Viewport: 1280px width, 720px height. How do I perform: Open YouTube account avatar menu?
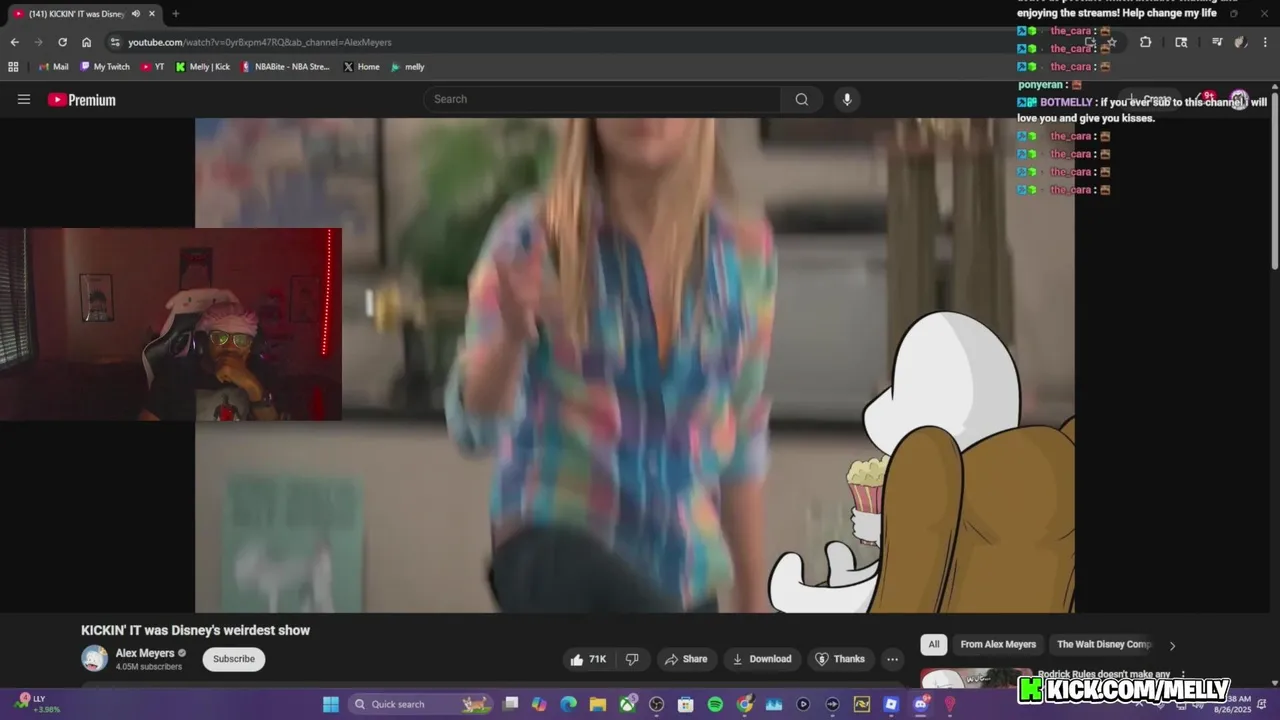click(1239, 99)
